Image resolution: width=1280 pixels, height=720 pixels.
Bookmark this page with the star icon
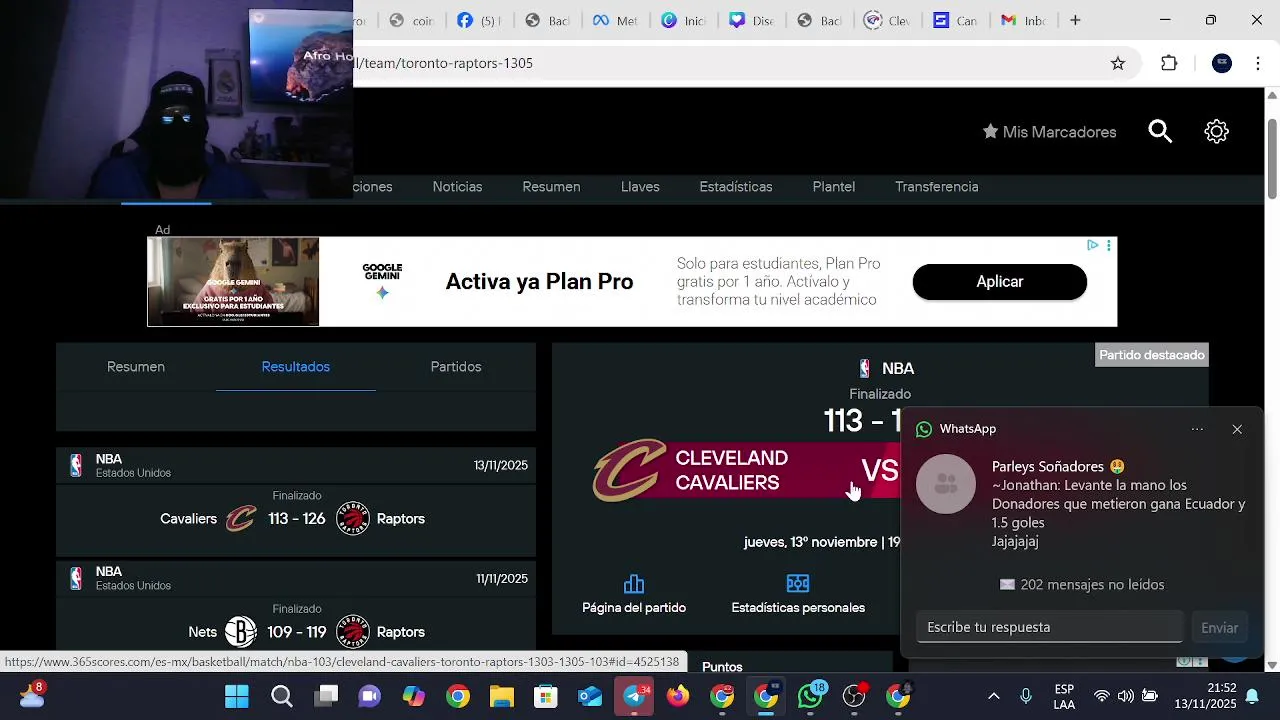(x=1118, y=63)
